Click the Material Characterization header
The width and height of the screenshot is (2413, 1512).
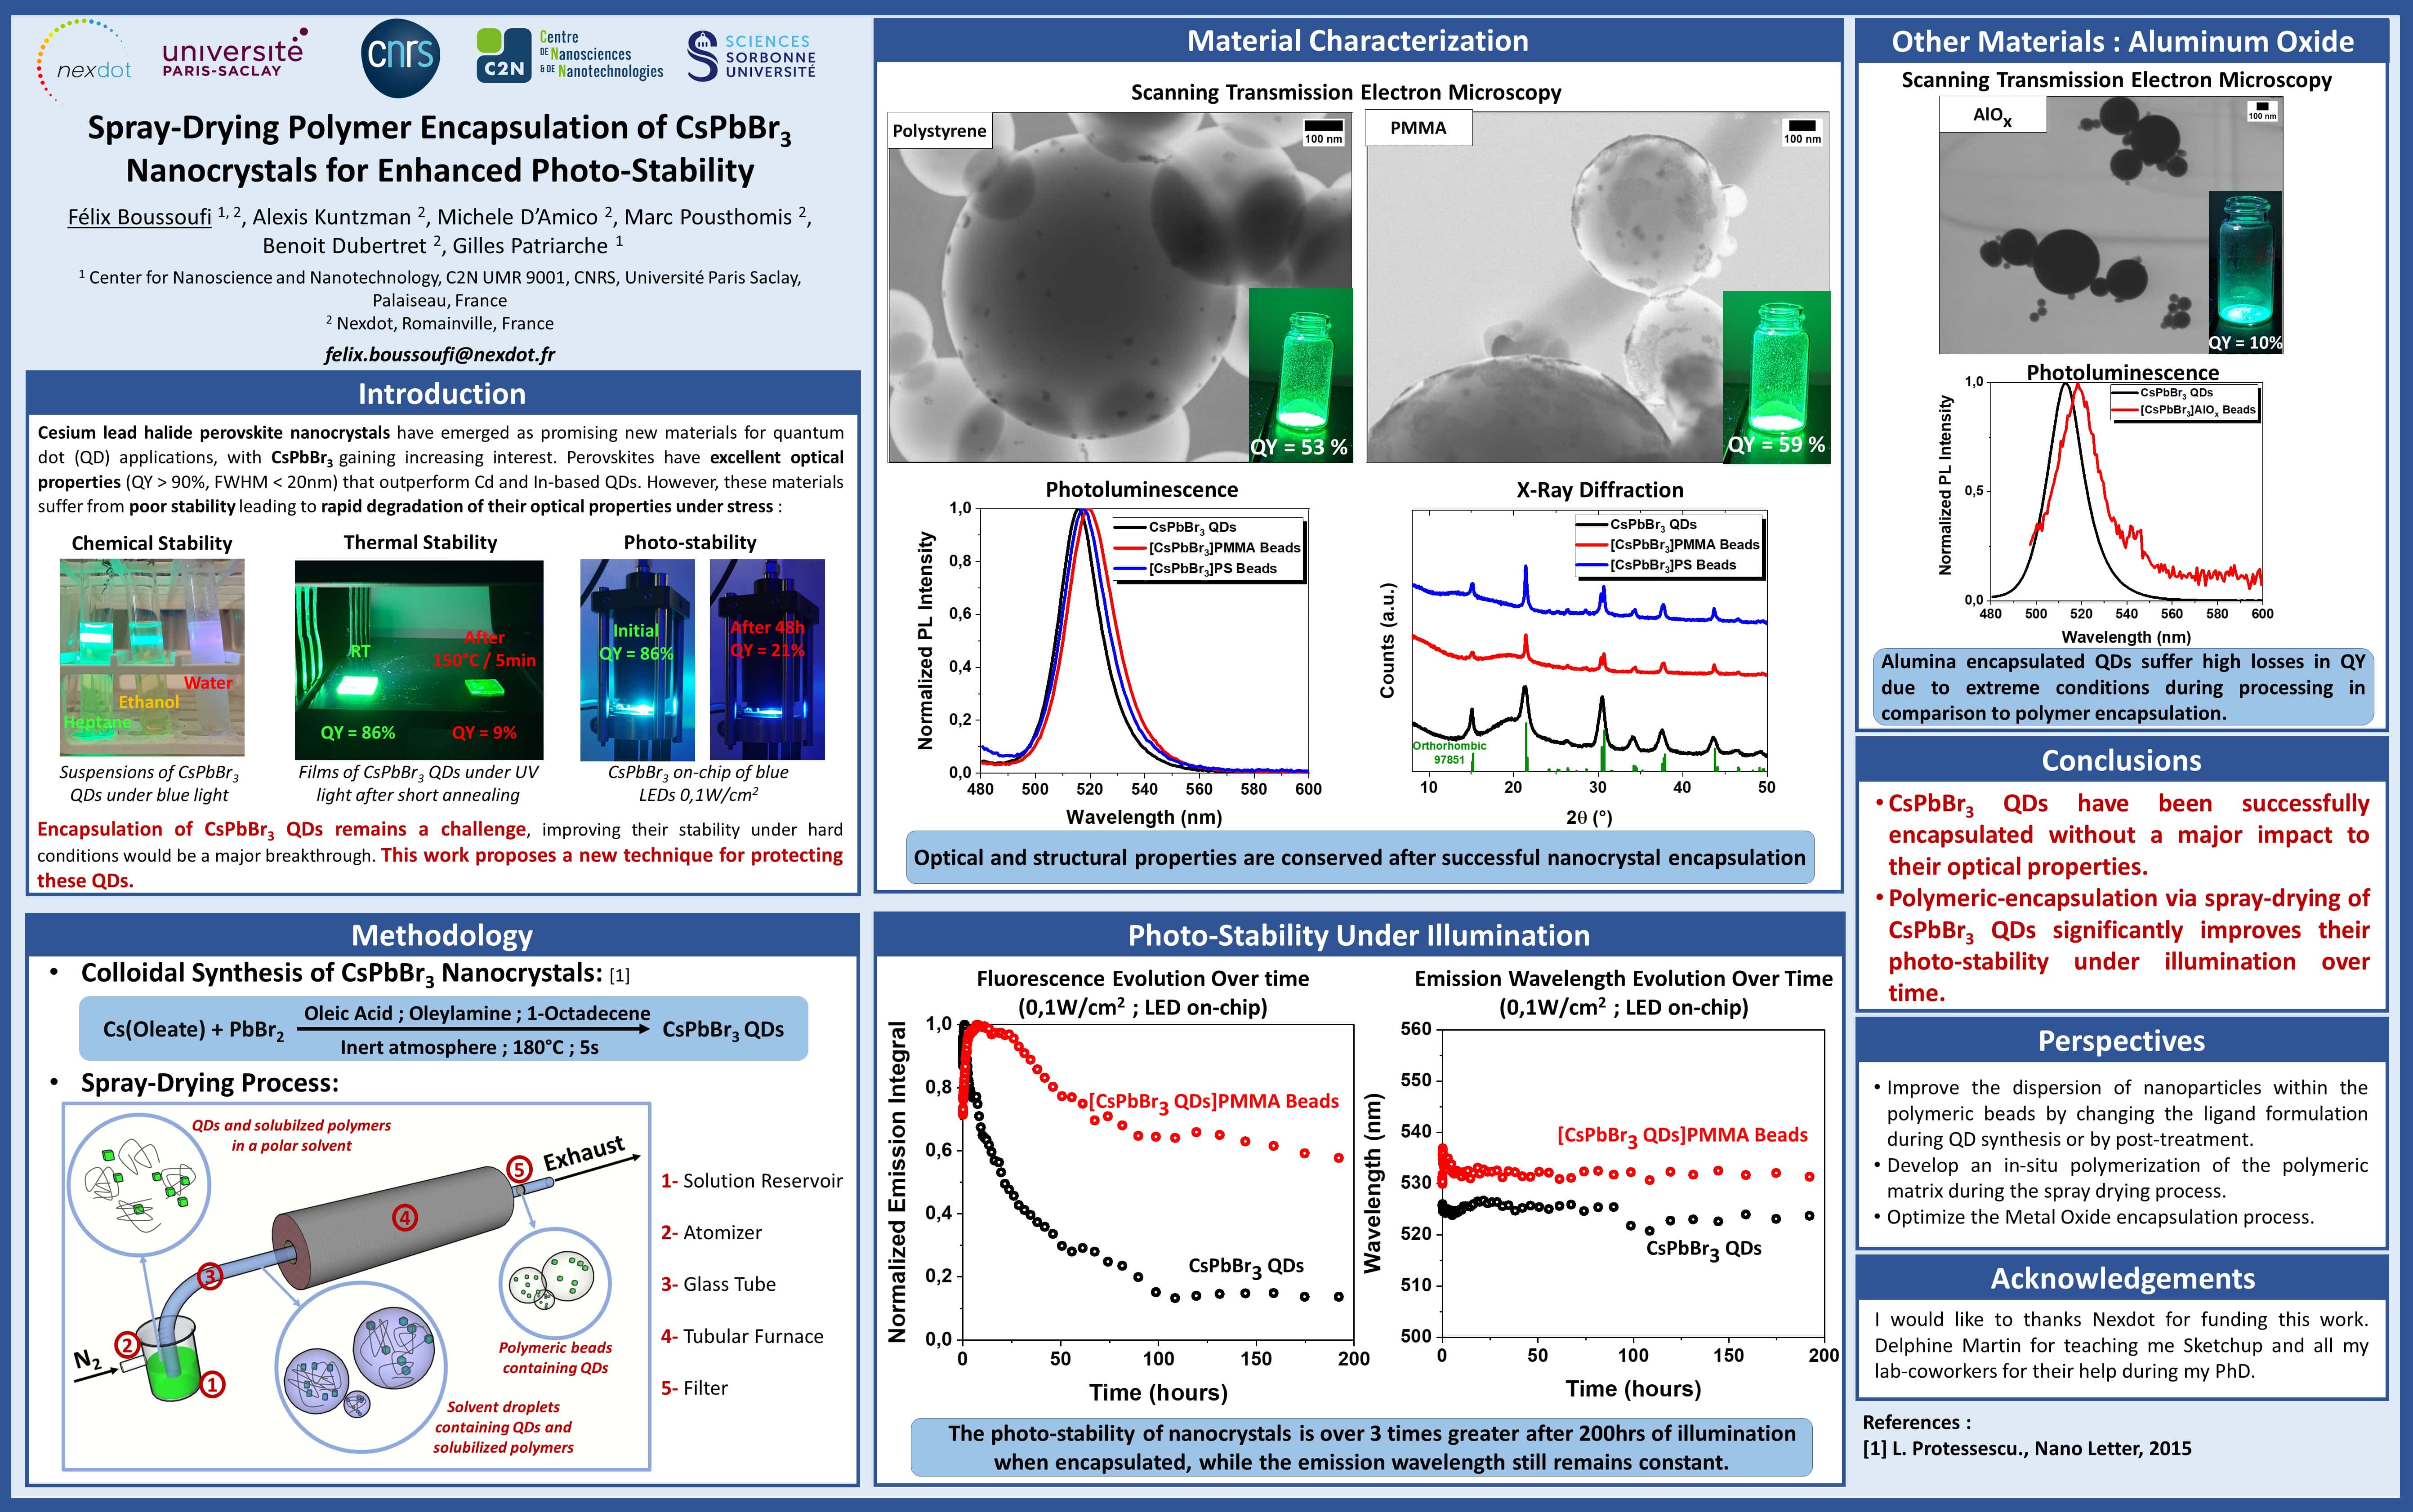[1358, 40]
